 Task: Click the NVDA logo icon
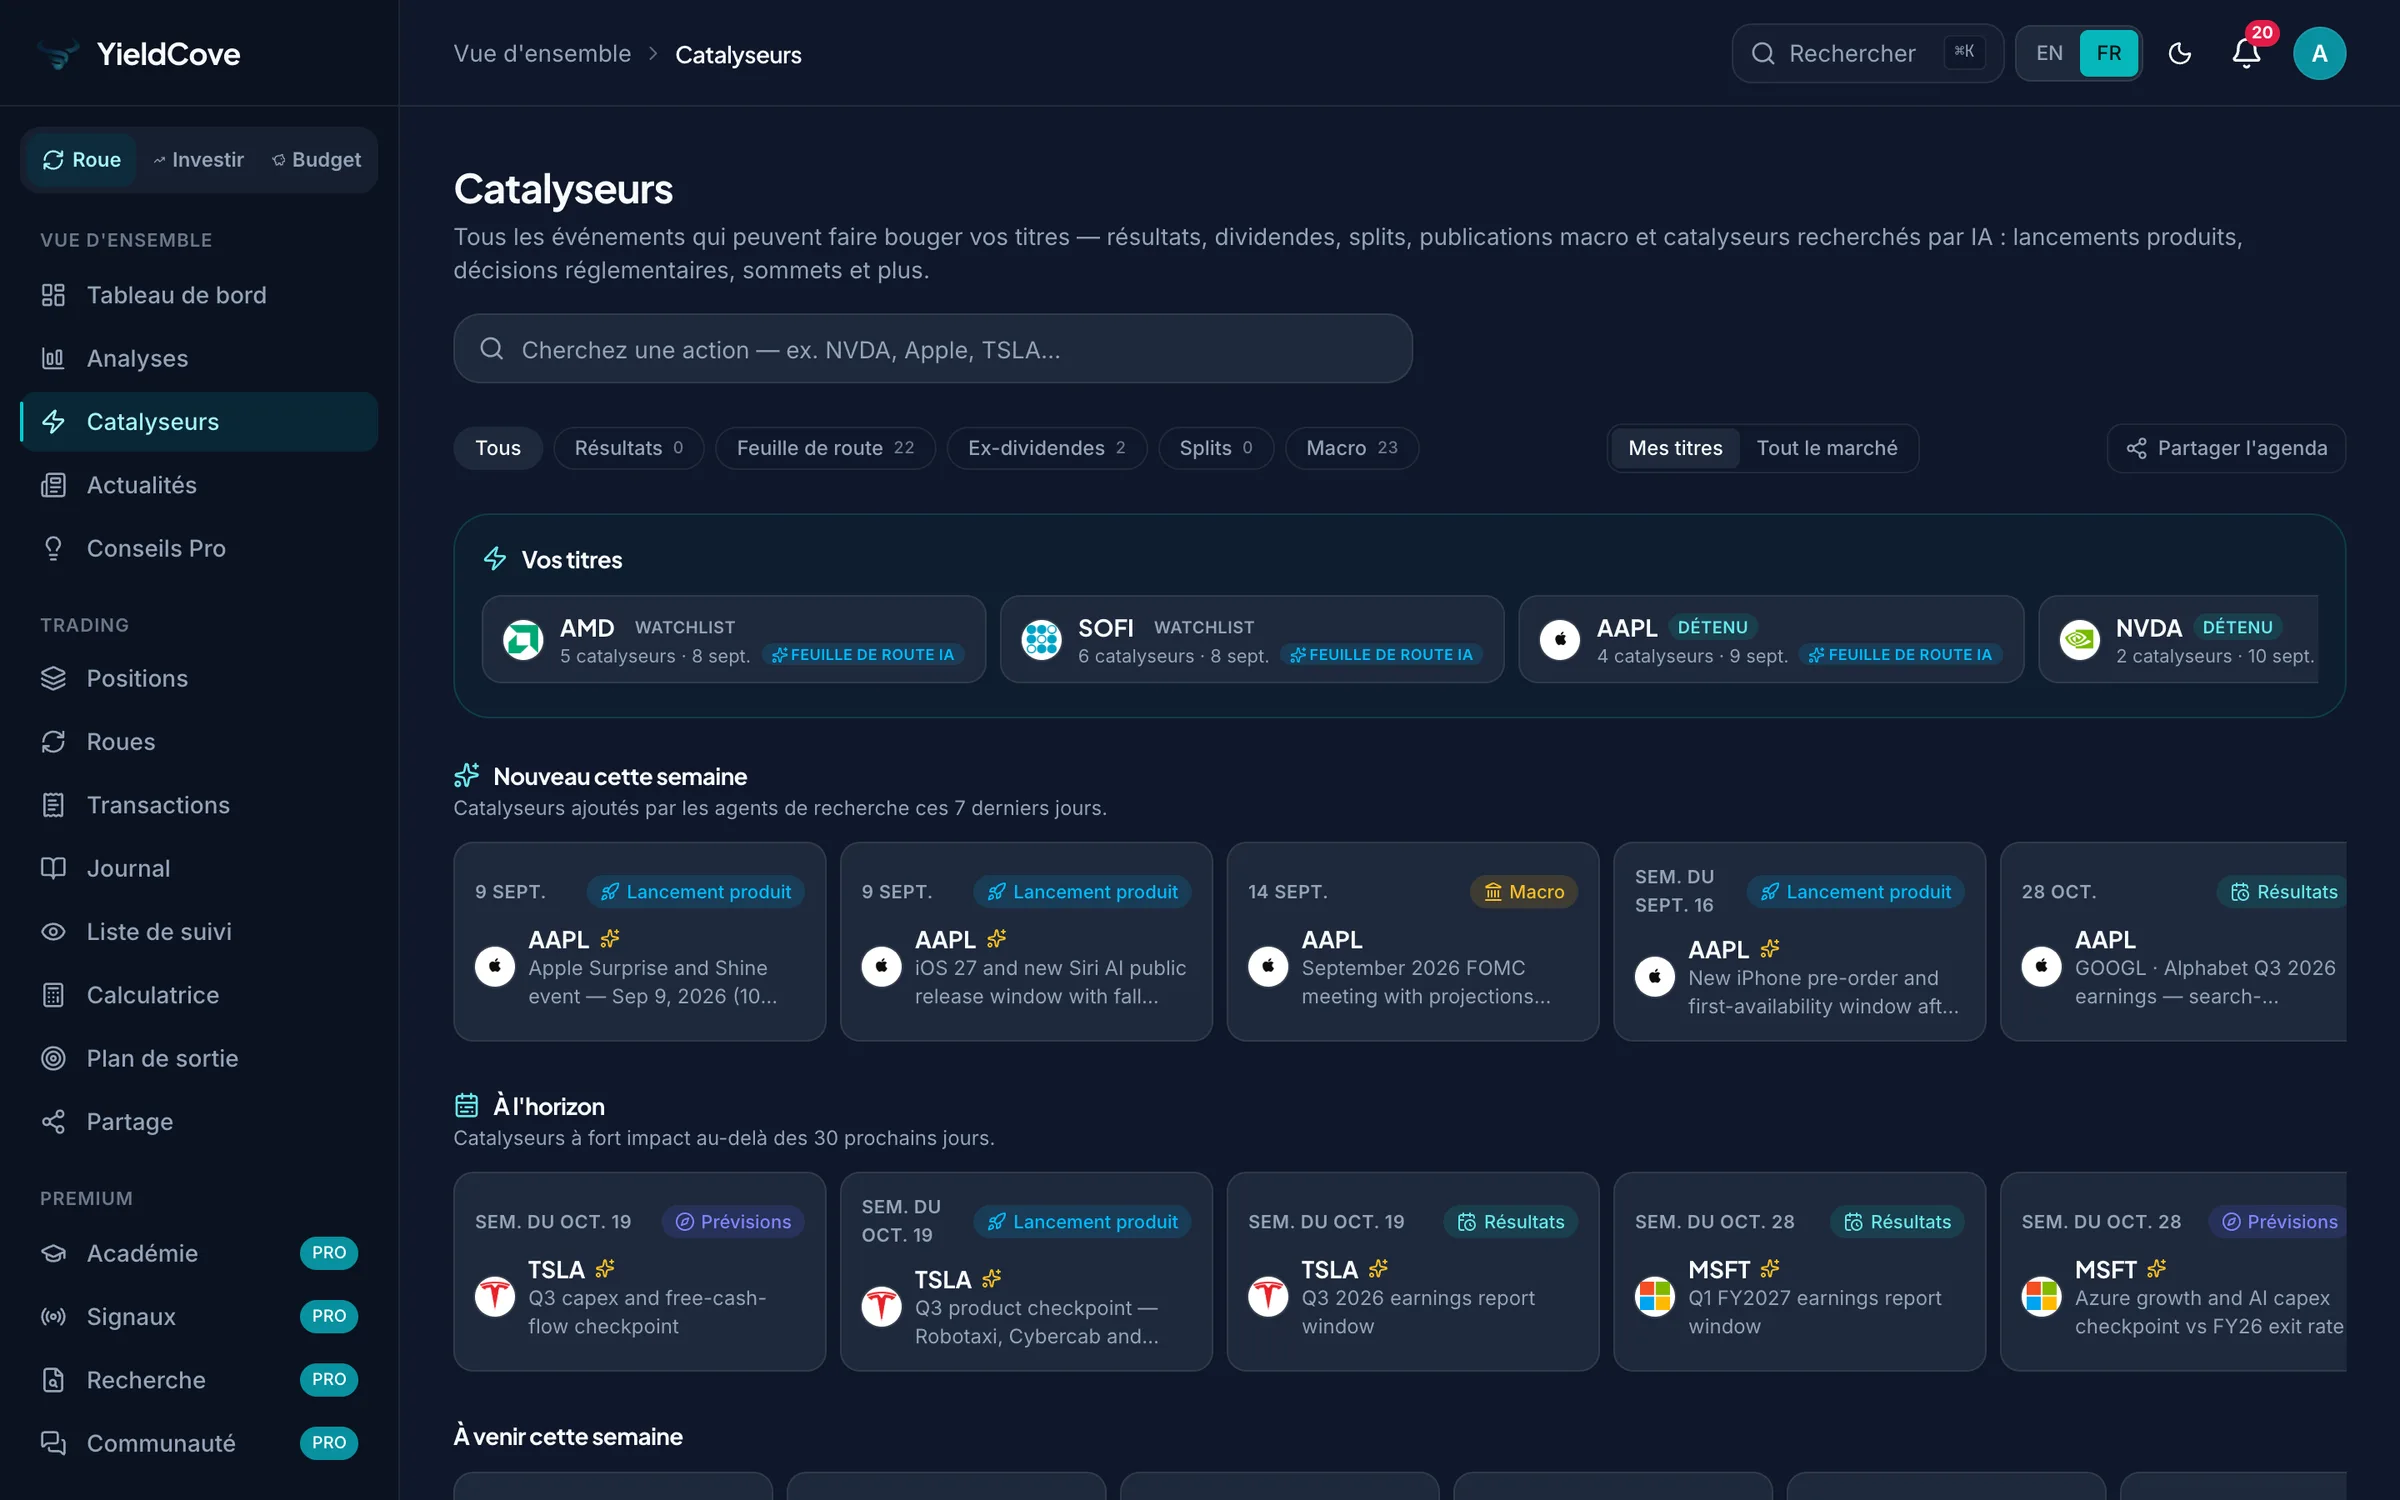pos(2080,640)
